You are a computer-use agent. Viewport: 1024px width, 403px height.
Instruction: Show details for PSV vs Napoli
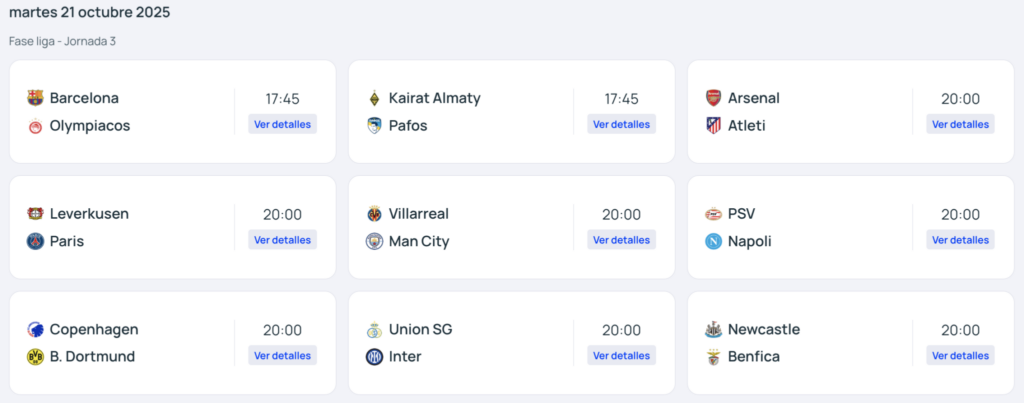[961, 240]
